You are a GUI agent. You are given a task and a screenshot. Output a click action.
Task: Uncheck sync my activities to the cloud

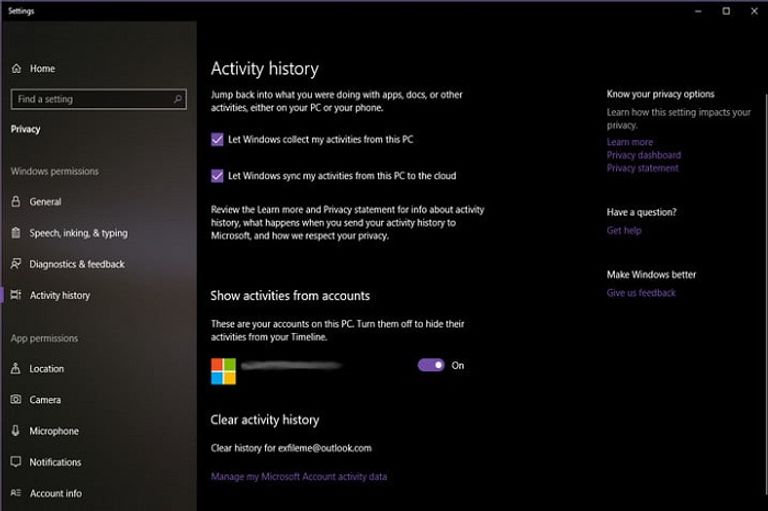pos(217,176)
